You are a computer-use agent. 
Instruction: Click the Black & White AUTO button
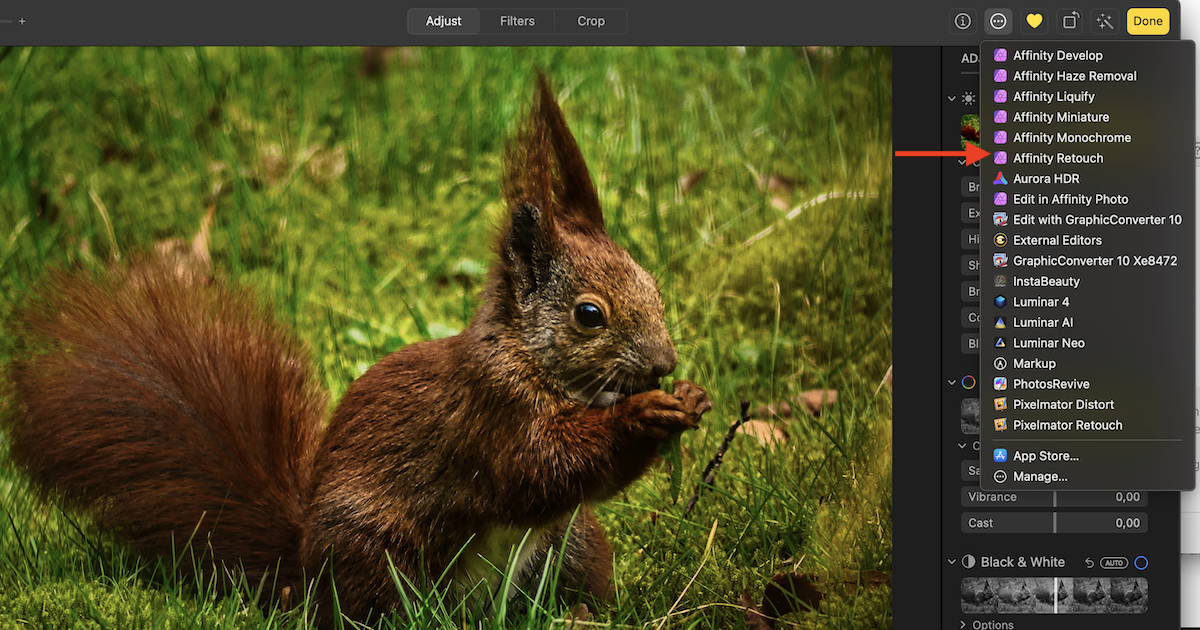[1114, 563]
